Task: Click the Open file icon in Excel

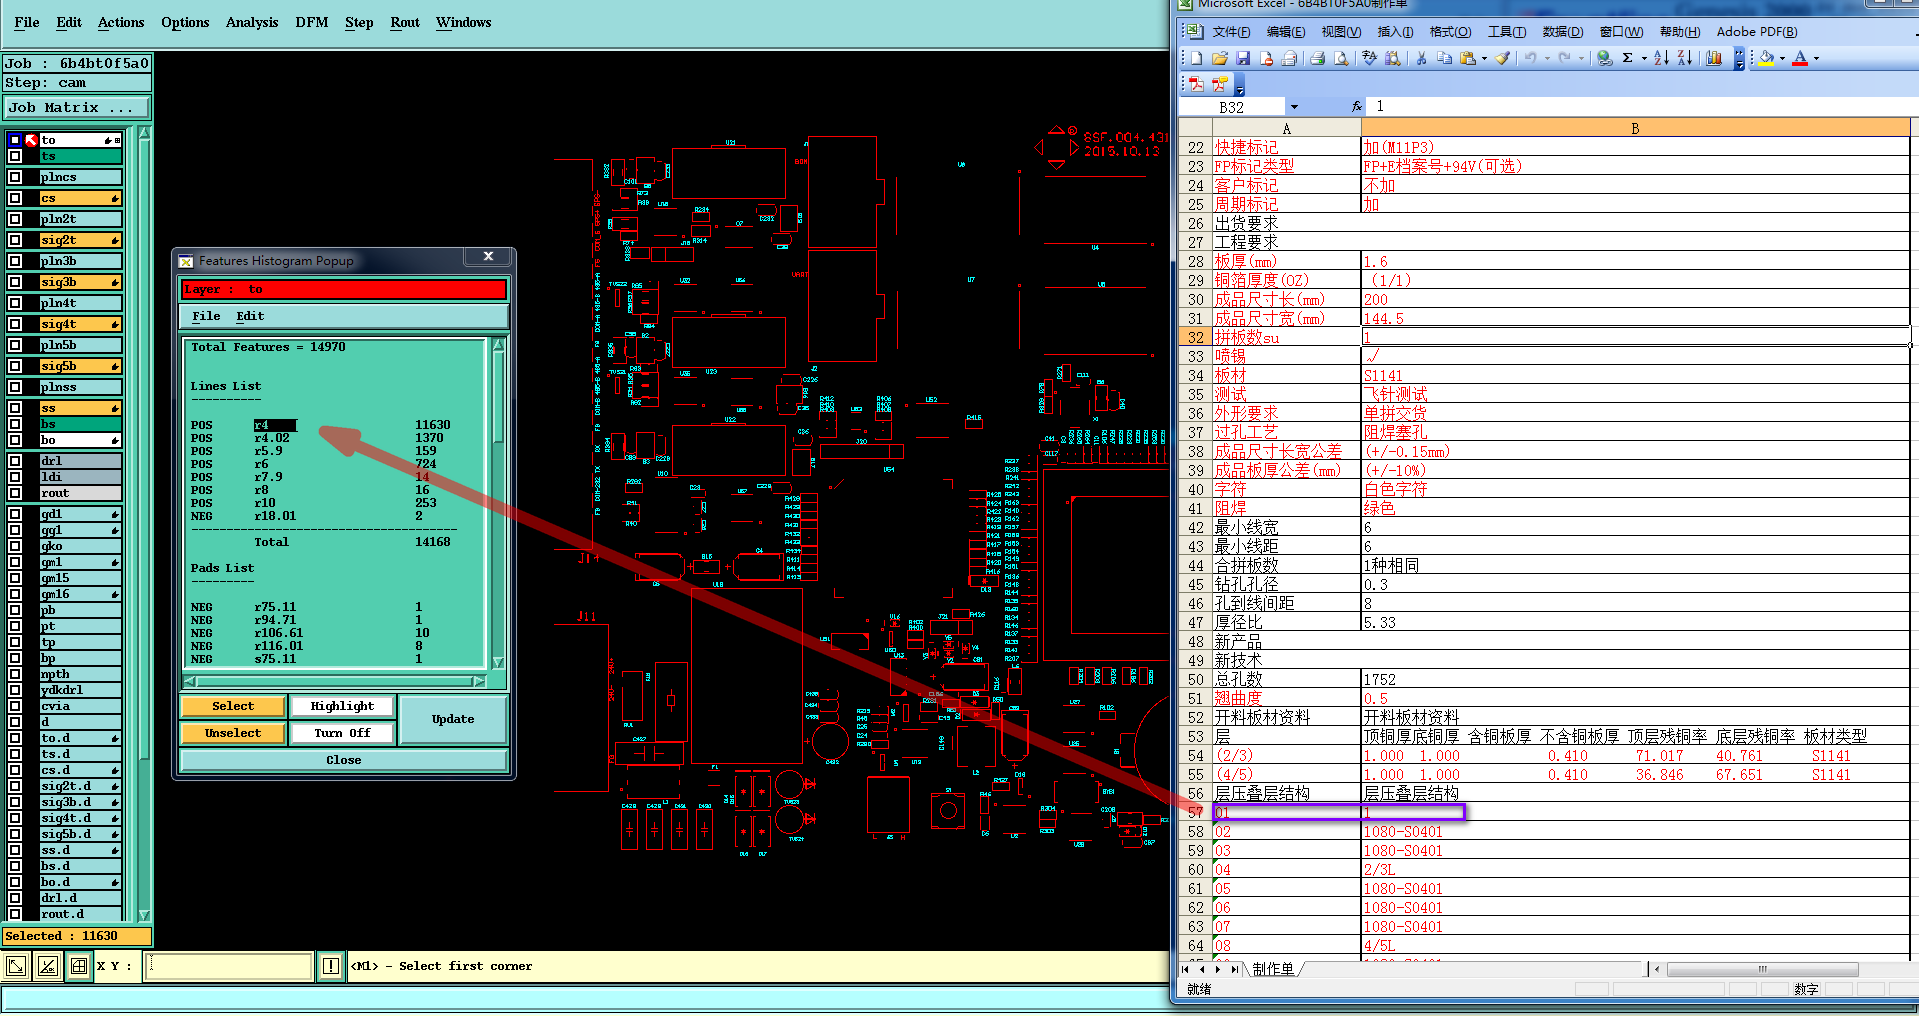Action: [x=1220, y=58]
